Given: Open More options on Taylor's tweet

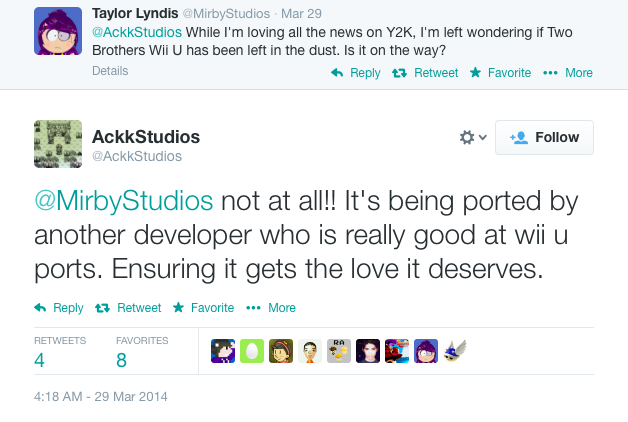Looking at the screenshot, I should (x=568, y=73).
